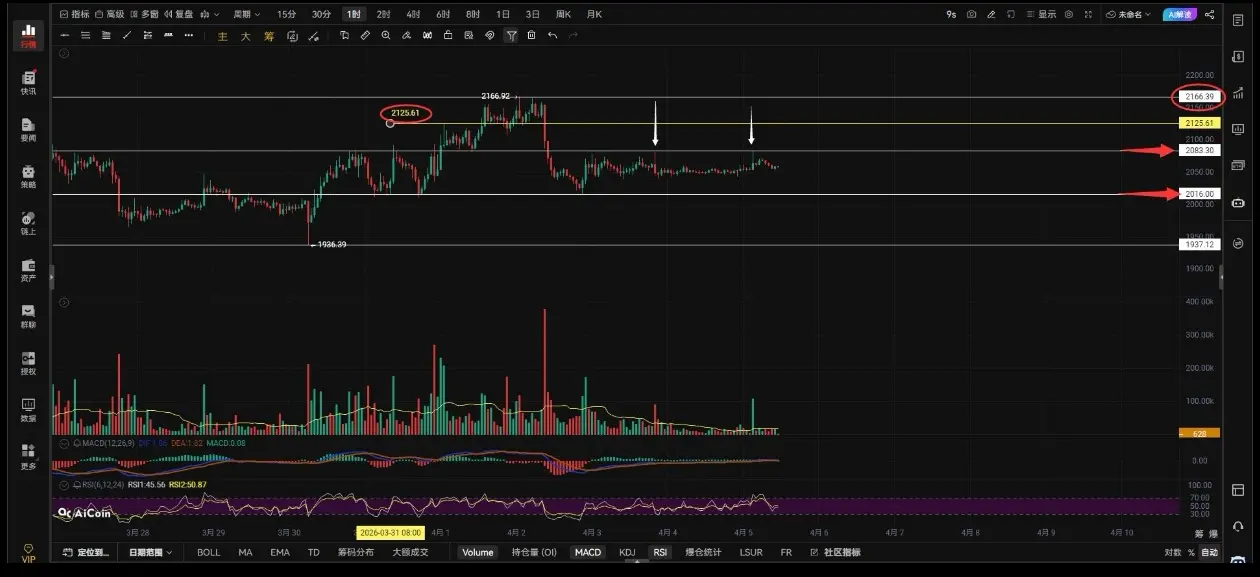
Task: Open the 更多 more sidebar icon
Action: coord(28,457)
